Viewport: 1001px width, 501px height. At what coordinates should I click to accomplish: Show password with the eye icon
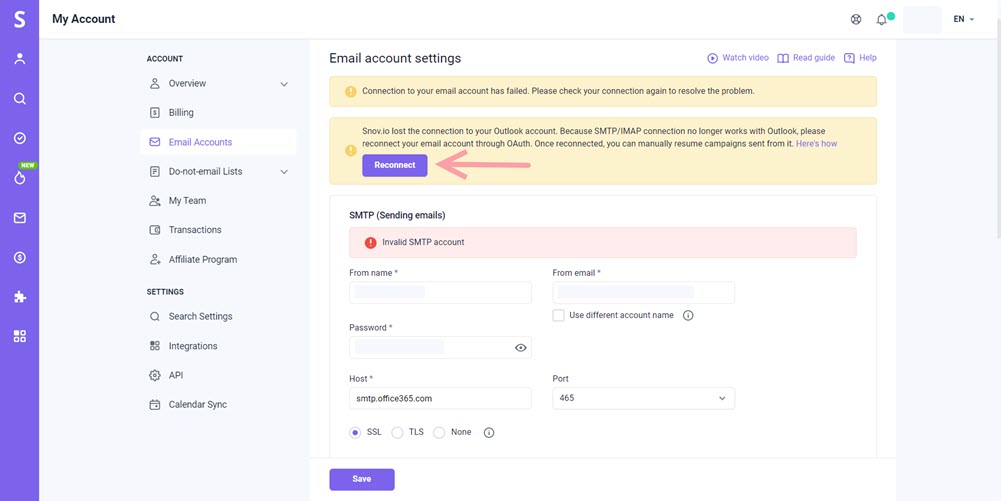[x=520, y=348]
